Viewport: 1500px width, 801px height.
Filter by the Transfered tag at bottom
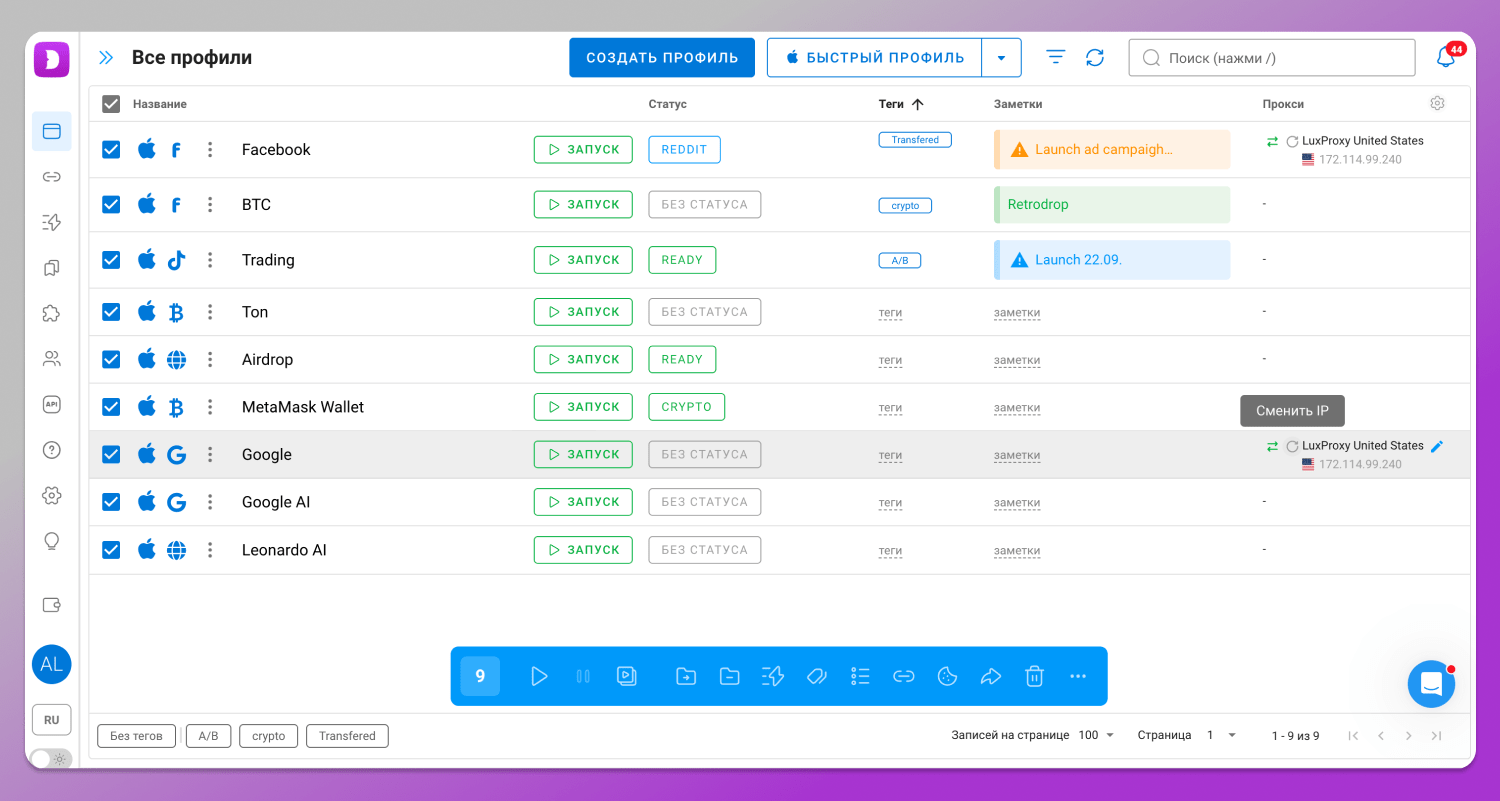[x=347, y=736]
